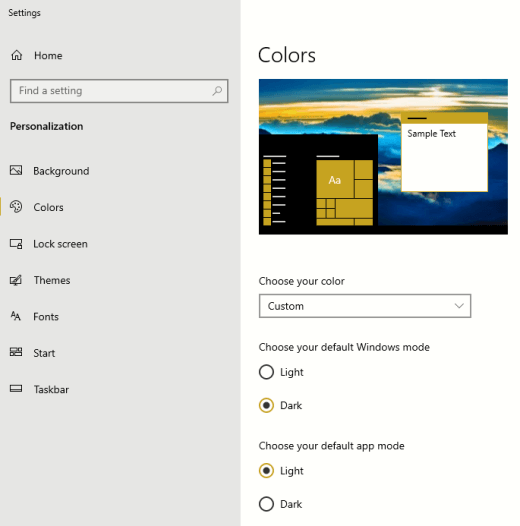
Task: Go to Background settings
Action: point(61,171)
